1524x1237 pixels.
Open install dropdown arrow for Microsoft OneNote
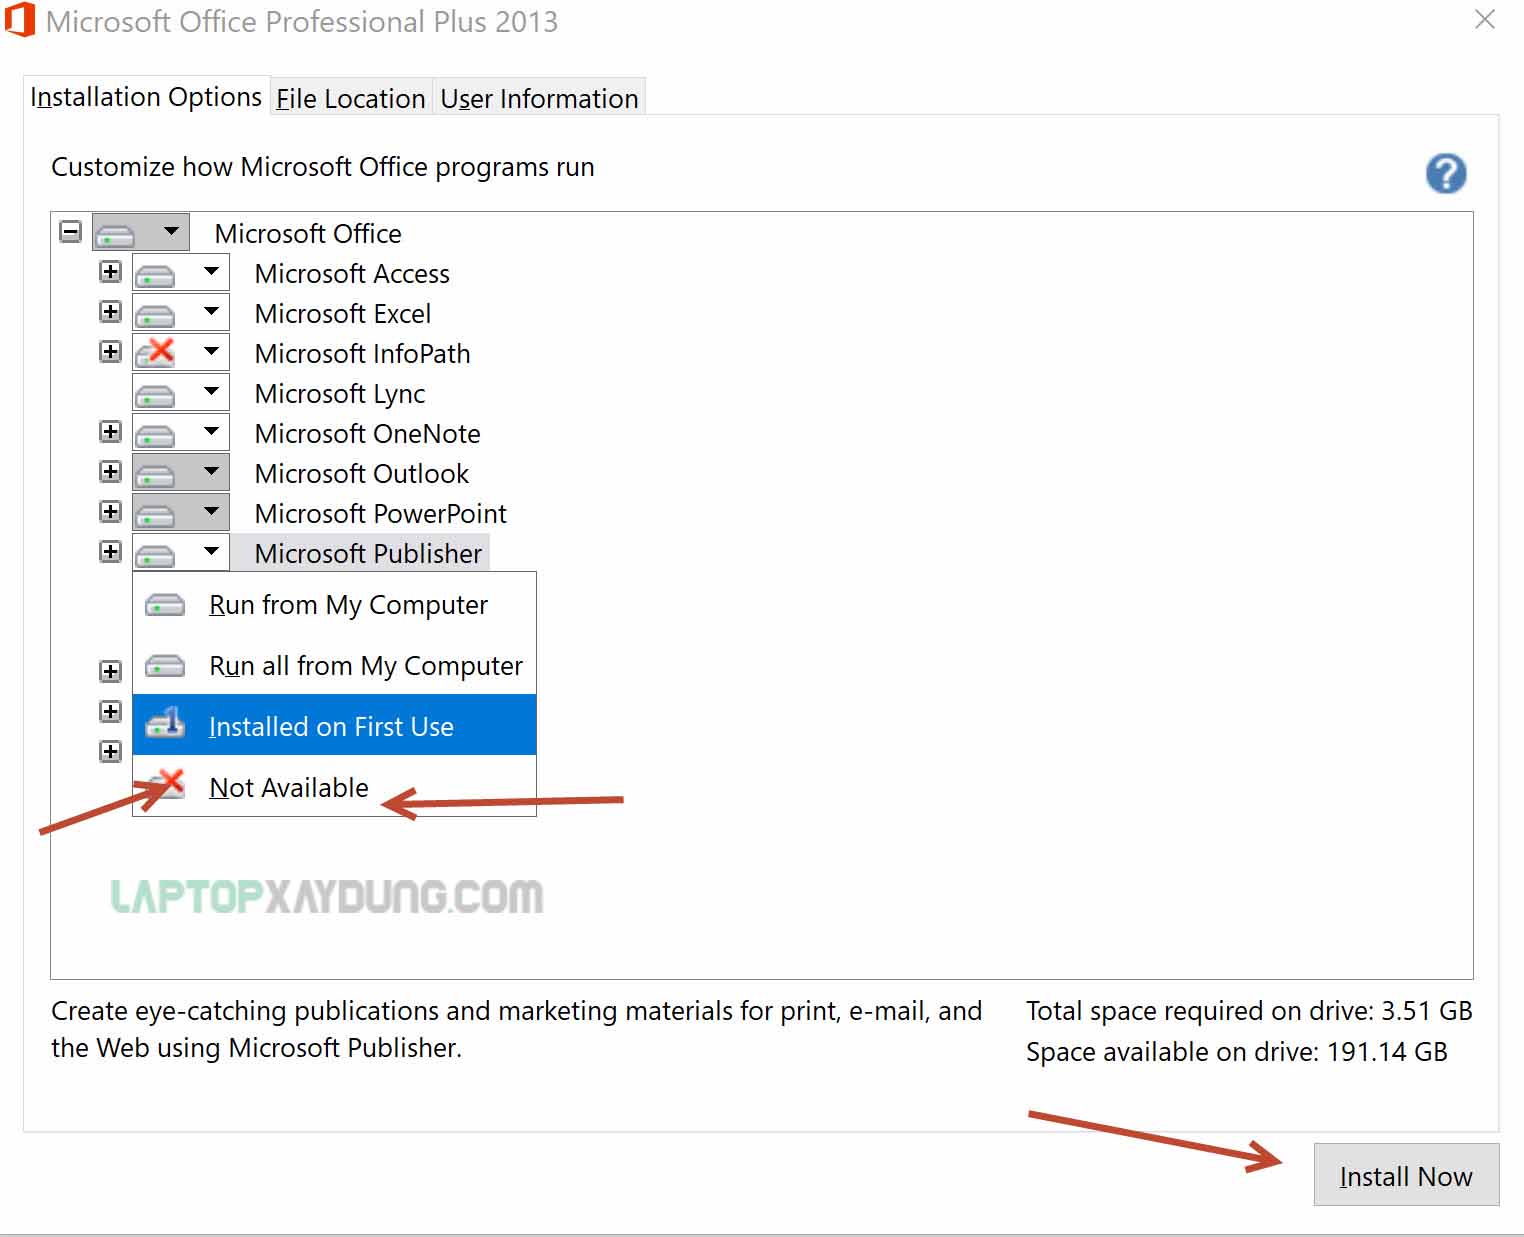211,431
